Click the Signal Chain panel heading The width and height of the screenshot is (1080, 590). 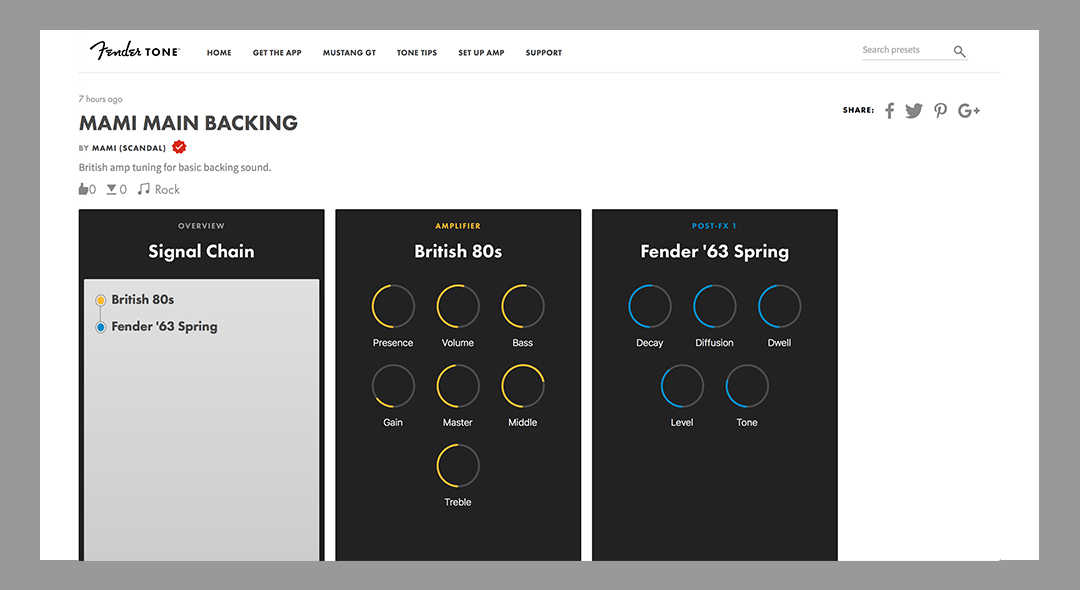(x=201, y=251)
